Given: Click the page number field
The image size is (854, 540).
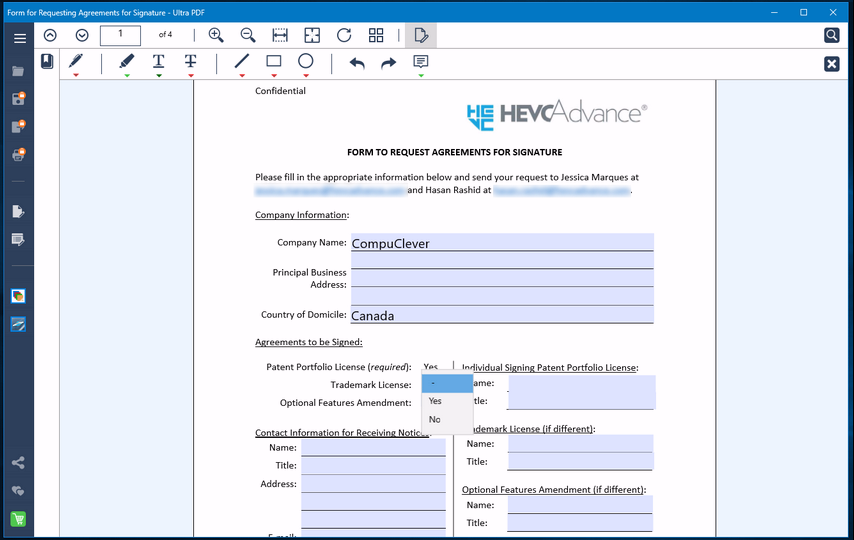Looking at the screenshot, I should (120, 35).
